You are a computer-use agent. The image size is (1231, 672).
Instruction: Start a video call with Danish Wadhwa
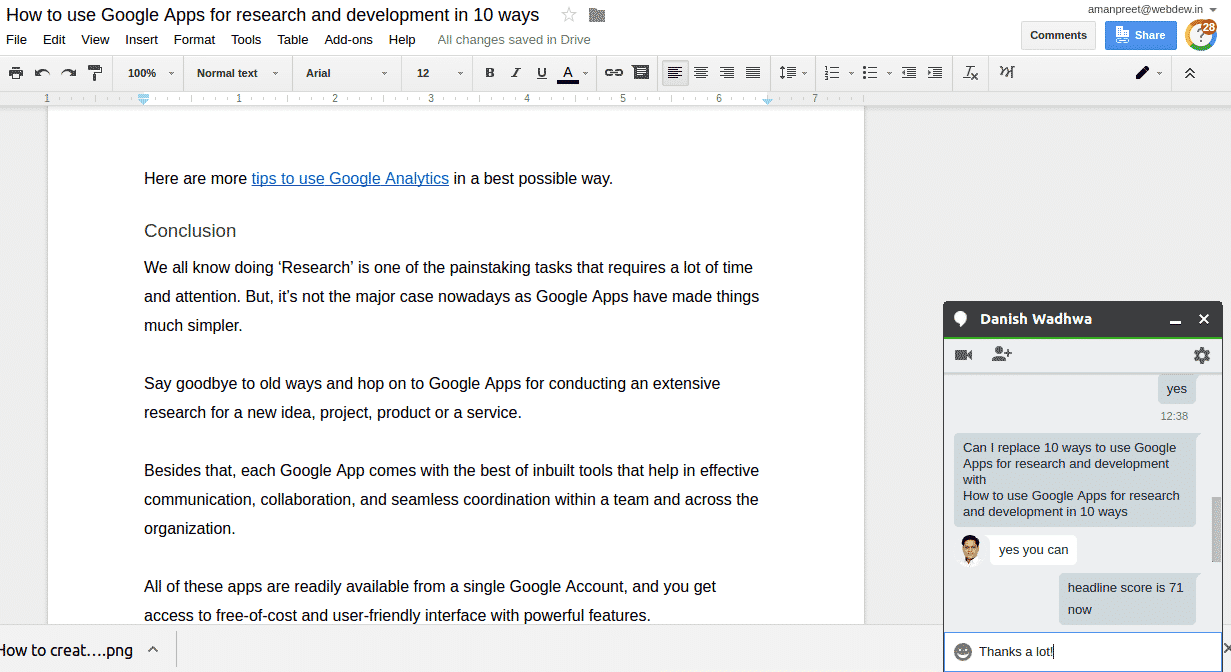(964, 355)
